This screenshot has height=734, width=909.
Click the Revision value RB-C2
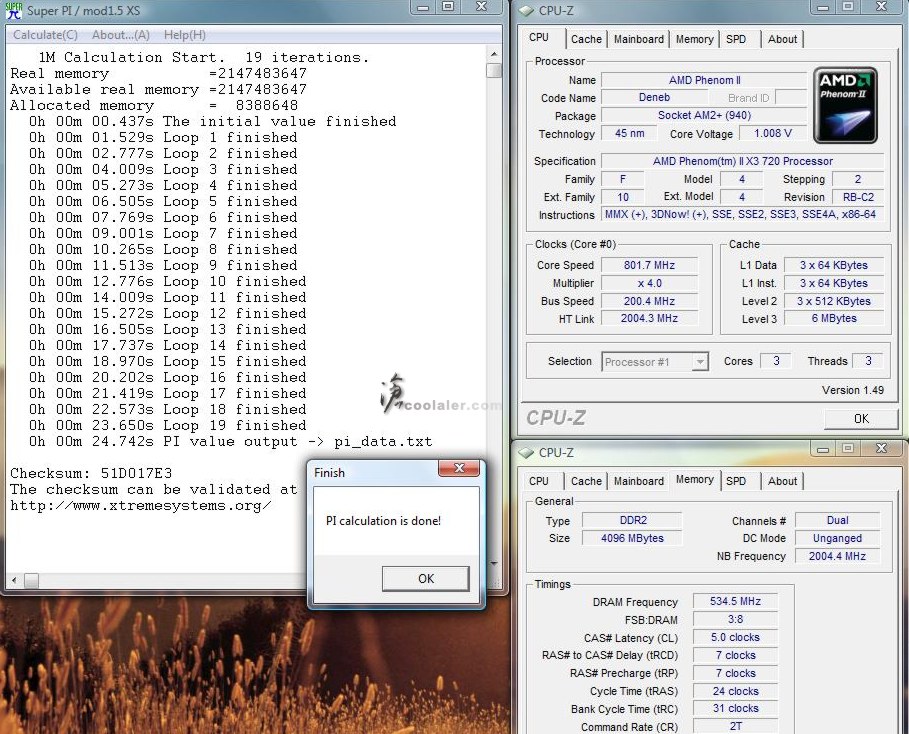coord(858,197)
